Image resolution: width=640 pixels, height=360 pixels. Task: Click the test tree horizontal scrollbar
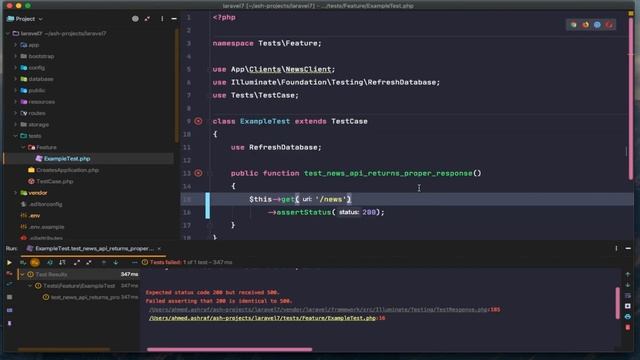click(x=64, y=349)
